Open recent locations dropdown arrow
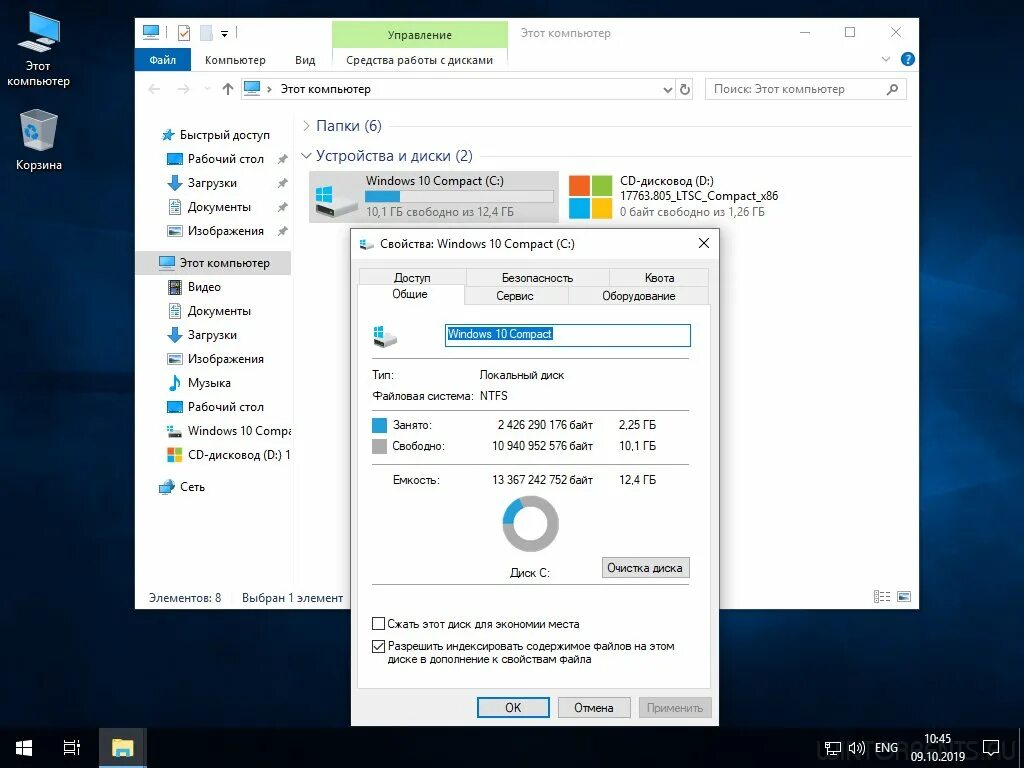 pos(207,89)
